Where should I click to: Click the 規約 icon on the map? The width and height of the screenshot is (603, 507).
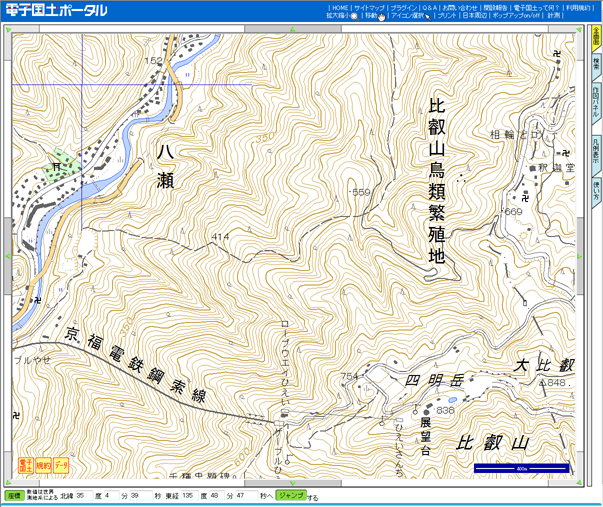[x=43, y=465]
